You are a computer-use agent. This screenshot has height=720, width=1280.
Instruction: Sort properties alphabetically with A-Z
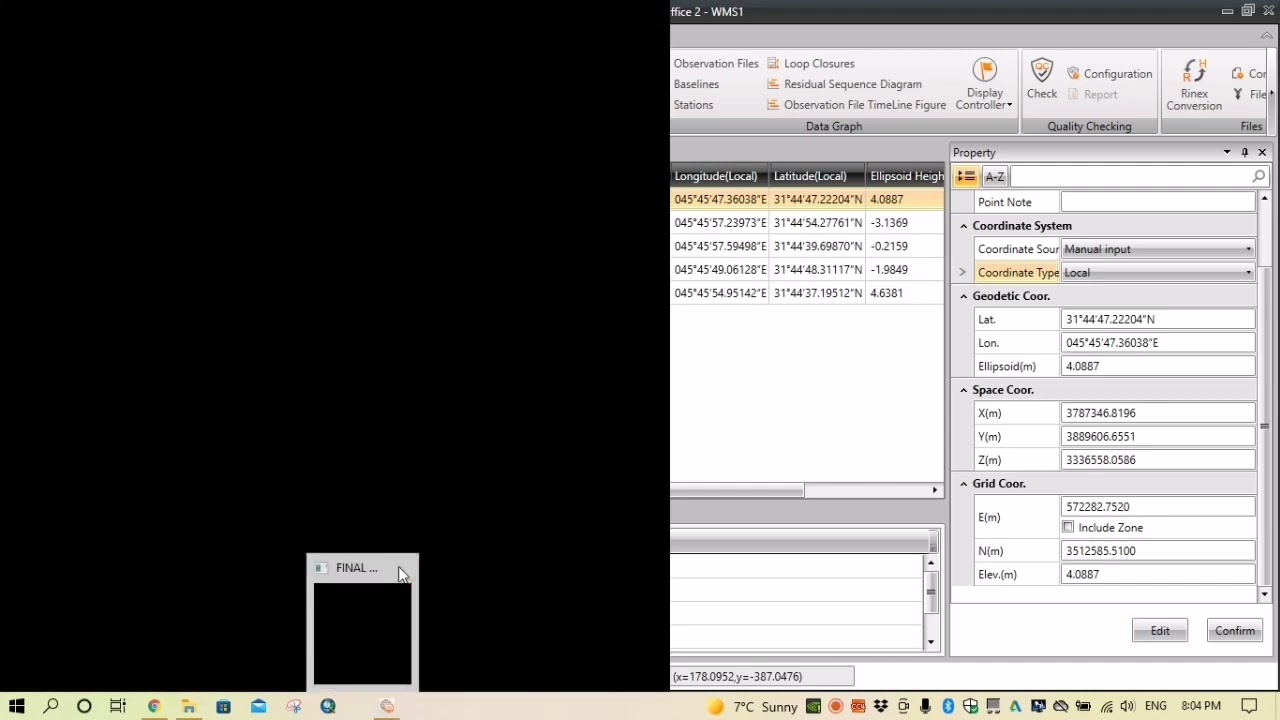995,177
